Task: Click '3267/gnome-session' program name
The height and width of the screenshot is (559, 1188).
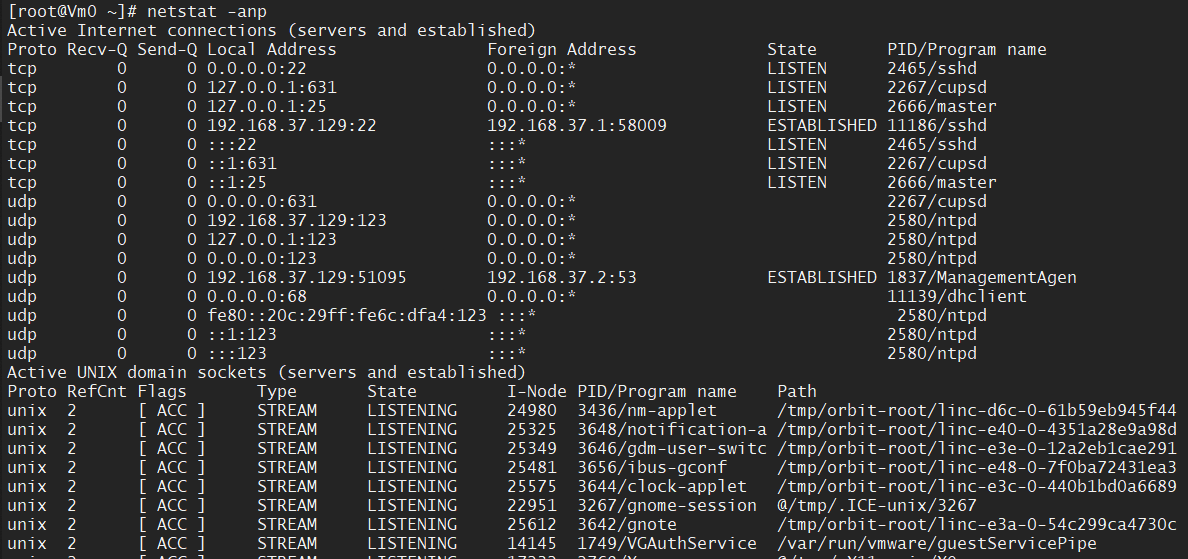Action: (667, 505)
